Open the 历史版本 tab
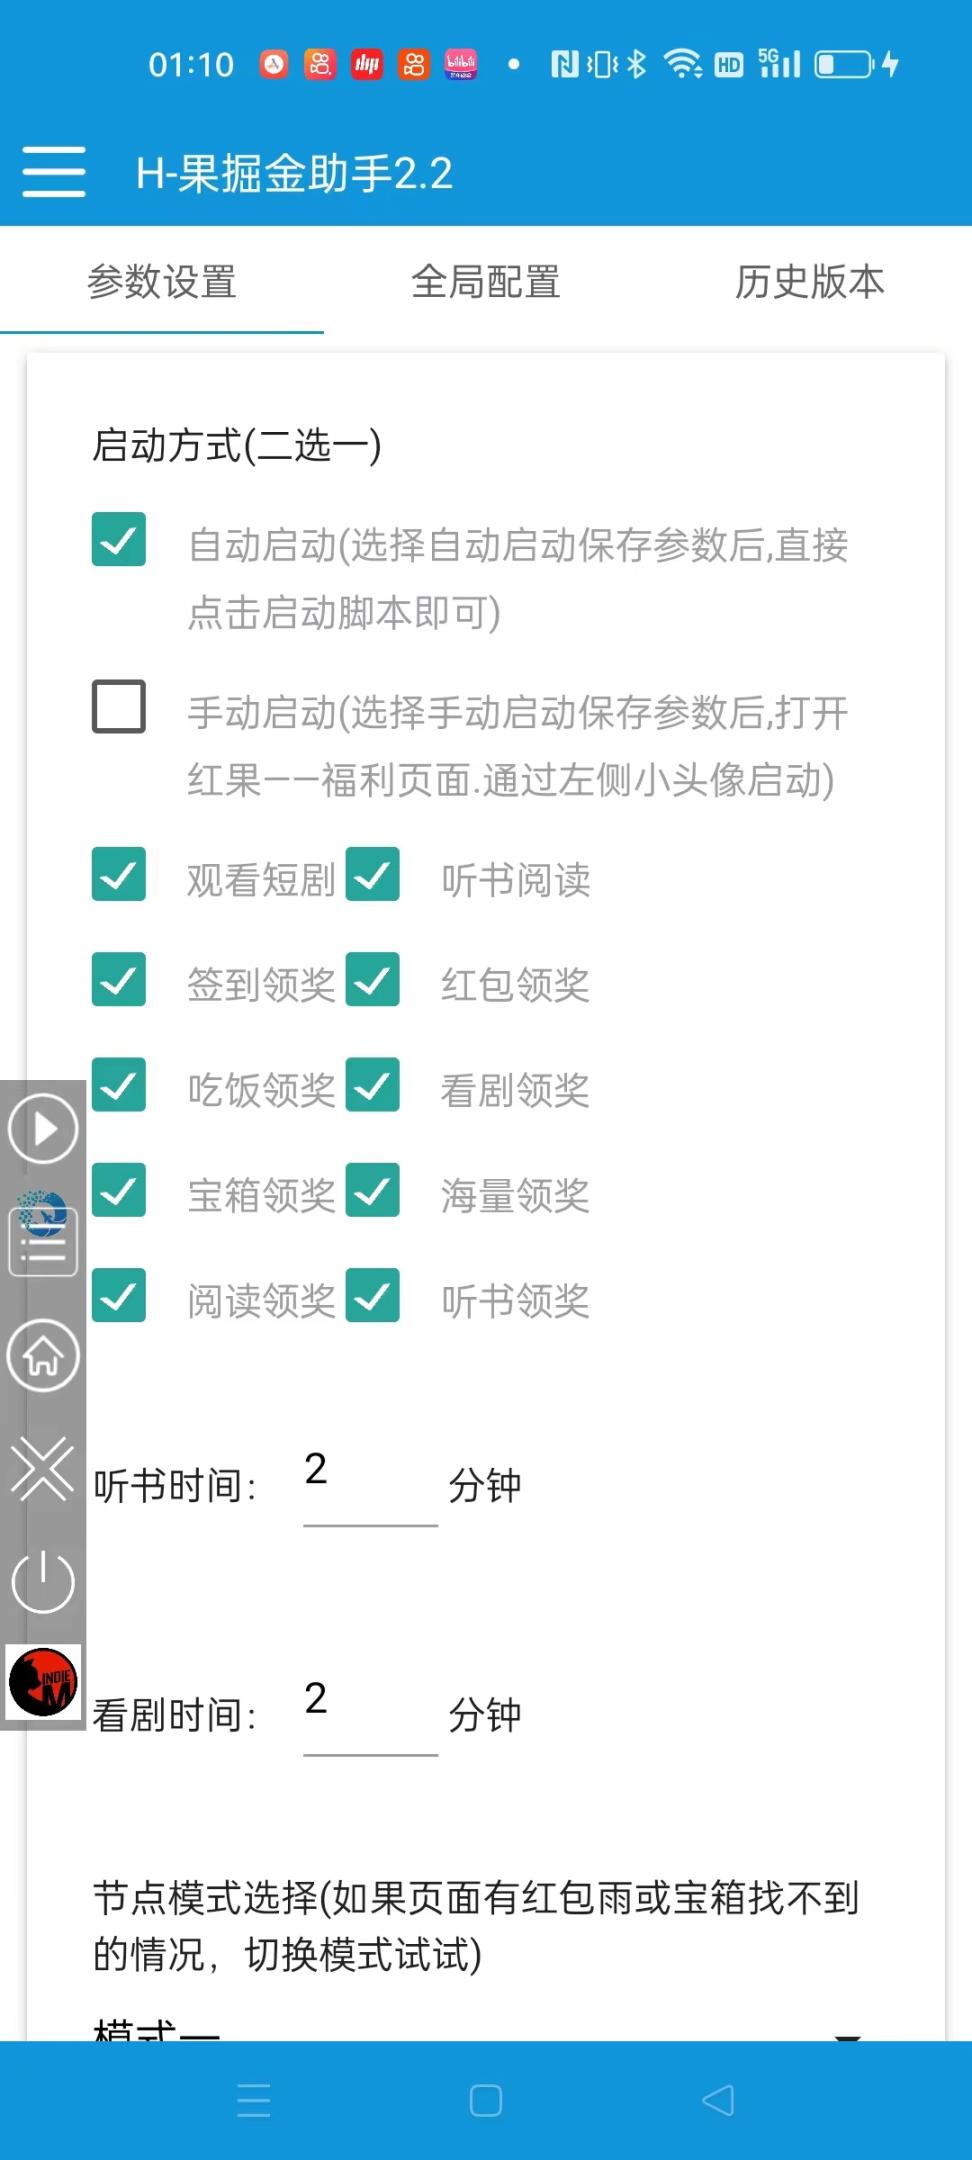Image resolution: width=972 pixels, height=2160 pixels. 808,283
